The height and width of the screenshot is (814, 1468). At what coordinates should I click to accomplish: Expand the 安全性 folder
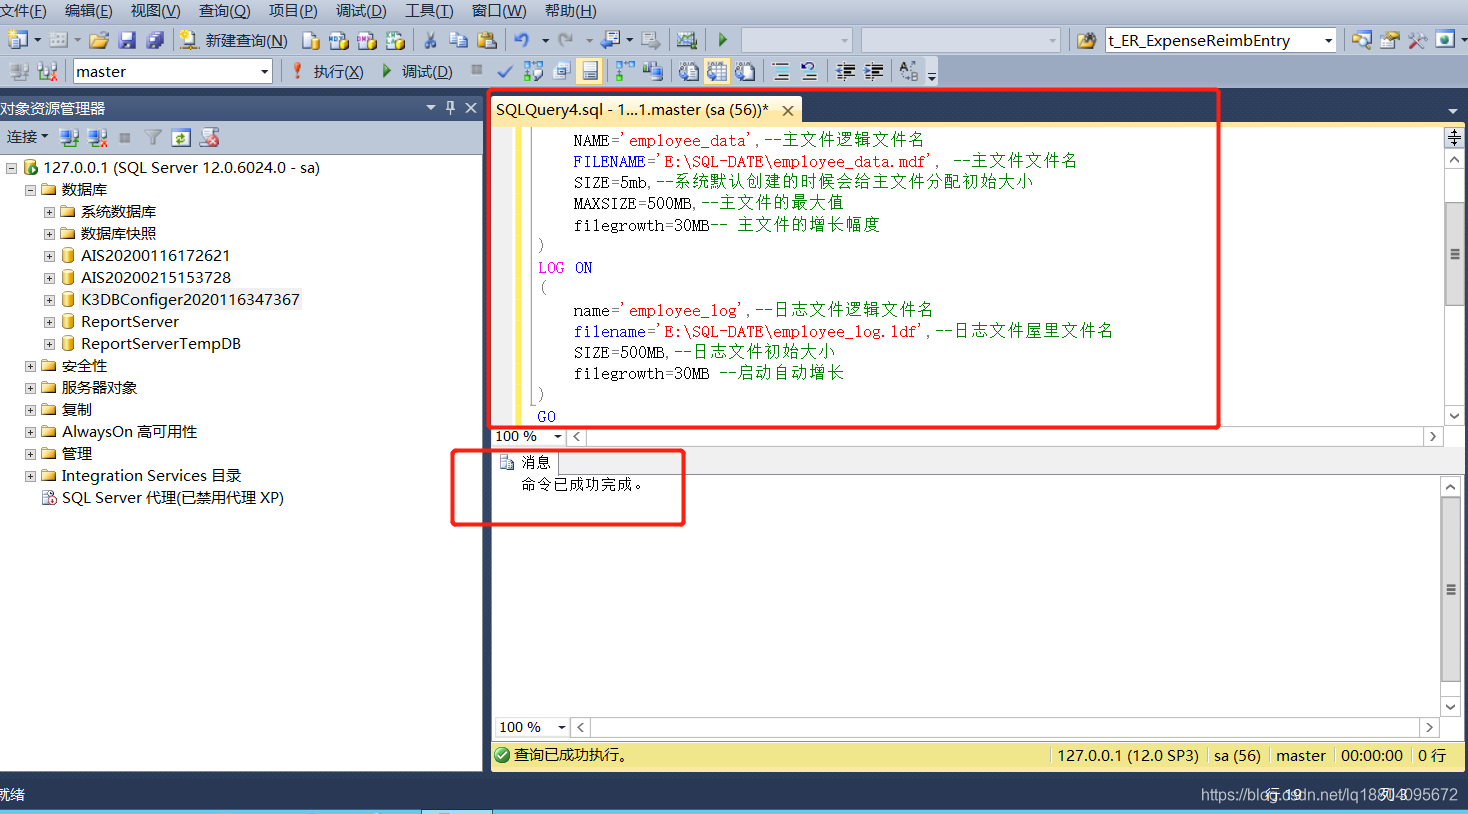coord(30,366)
